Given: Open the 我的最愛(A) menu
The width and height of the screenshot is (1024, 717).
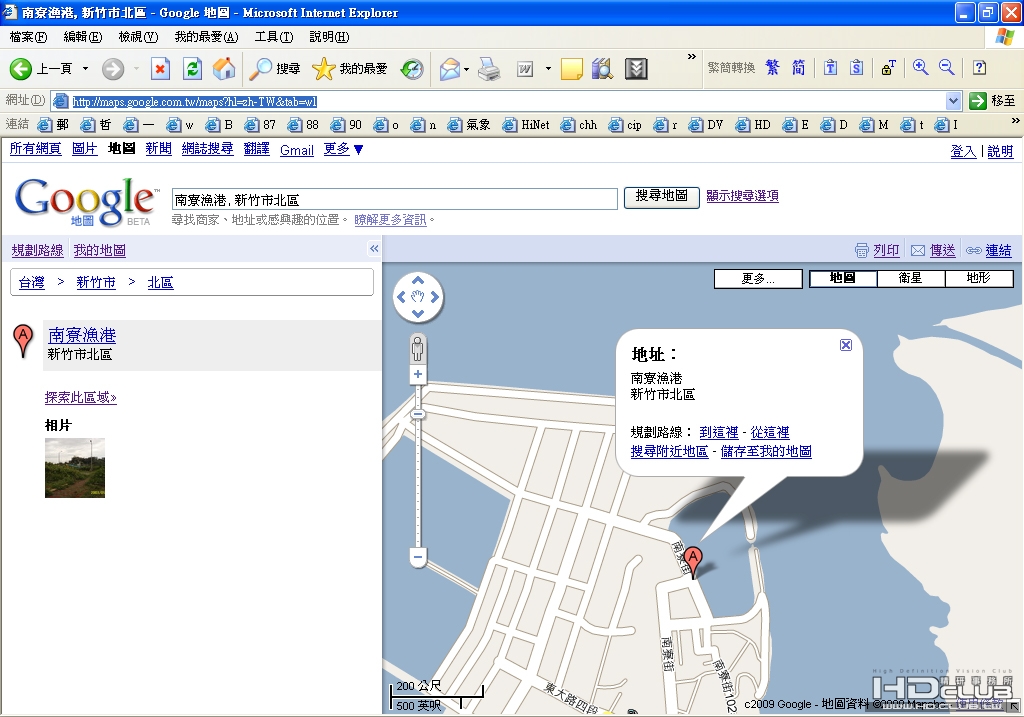Looking at the screenshot, I should click(206, 37).
